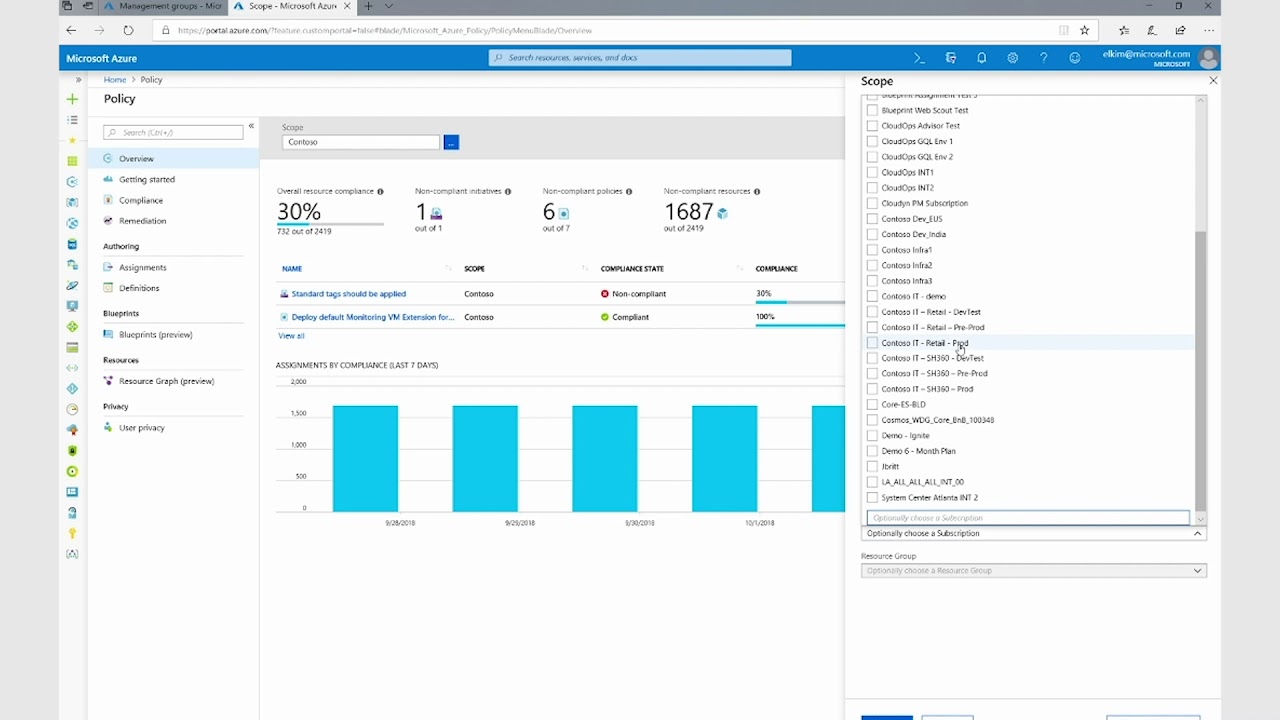Open the Resource Group dropdown

[1033, 570]
